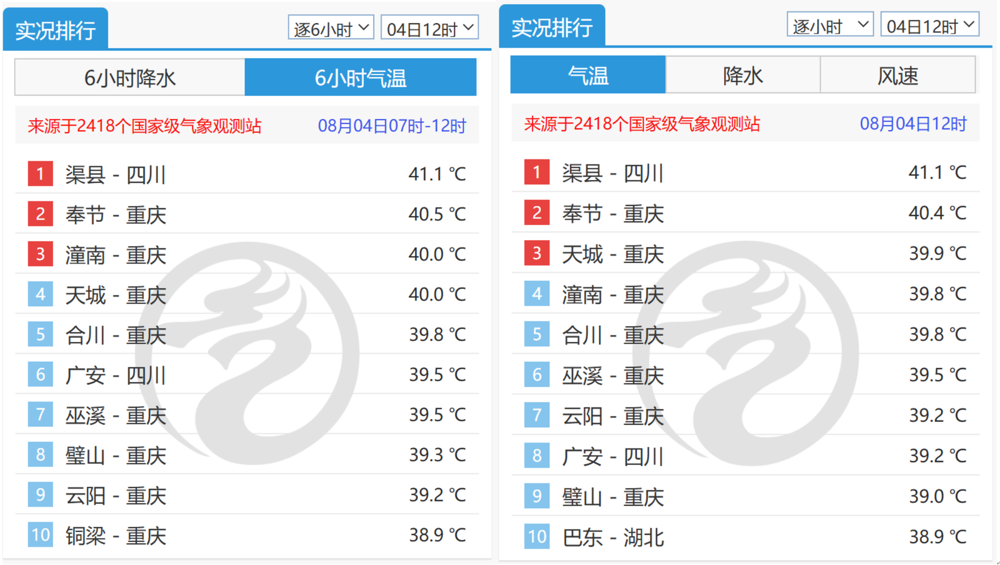The width and height of the screenshot is (1000, 565).
Task: Expand the 04日12时 dropdown next to 逐6小时
Action: (429, 28)
